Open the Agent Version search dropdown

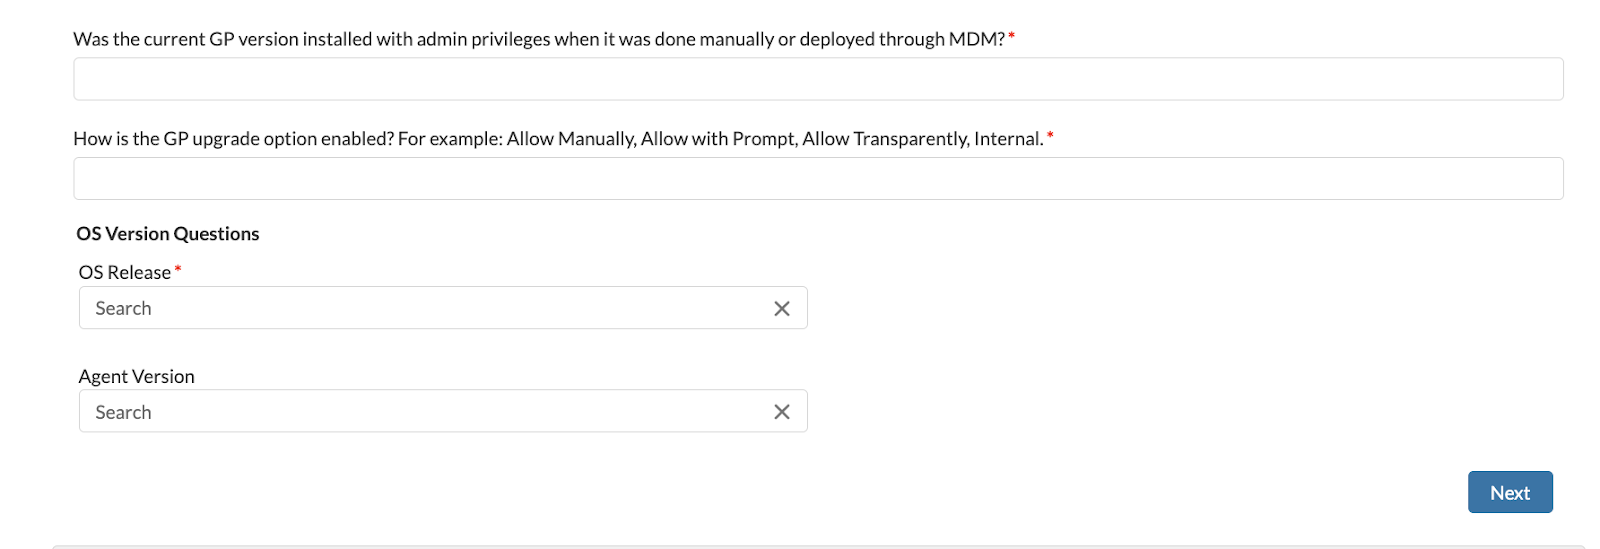click(x=420, y=412)
